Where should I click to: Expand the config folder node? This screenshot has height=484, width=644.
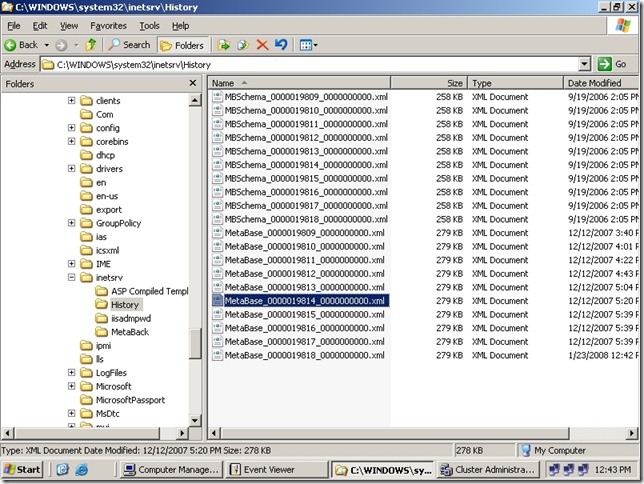(x=71, y=127)
